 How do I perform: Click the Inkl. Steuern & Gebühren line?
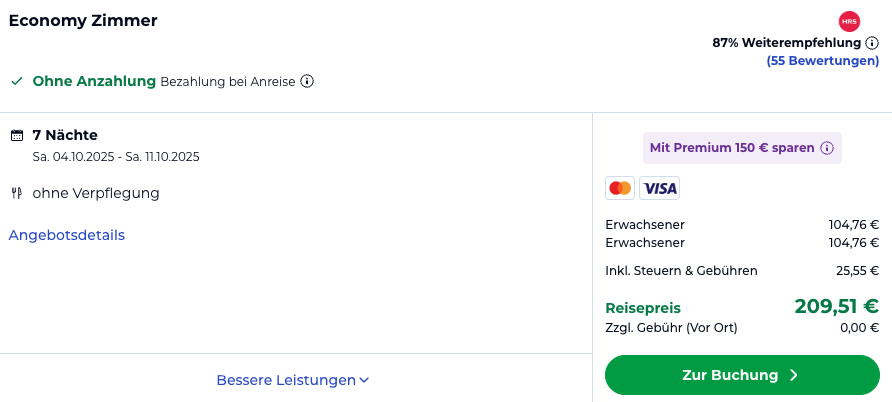click(681, 270)
